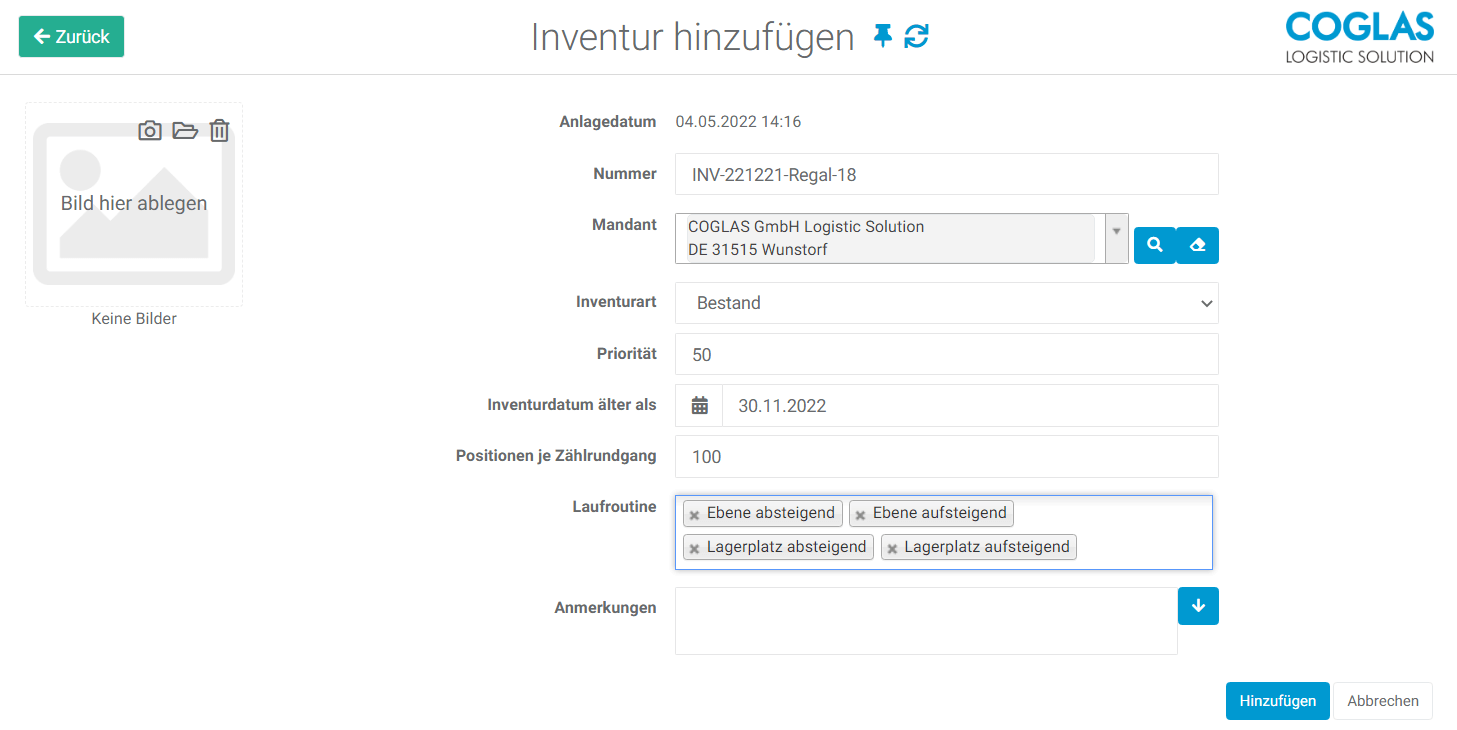1457x730 pixels.
Task: Open image file via folder icon
Action: pyautogui.click(x=185, y=131)
